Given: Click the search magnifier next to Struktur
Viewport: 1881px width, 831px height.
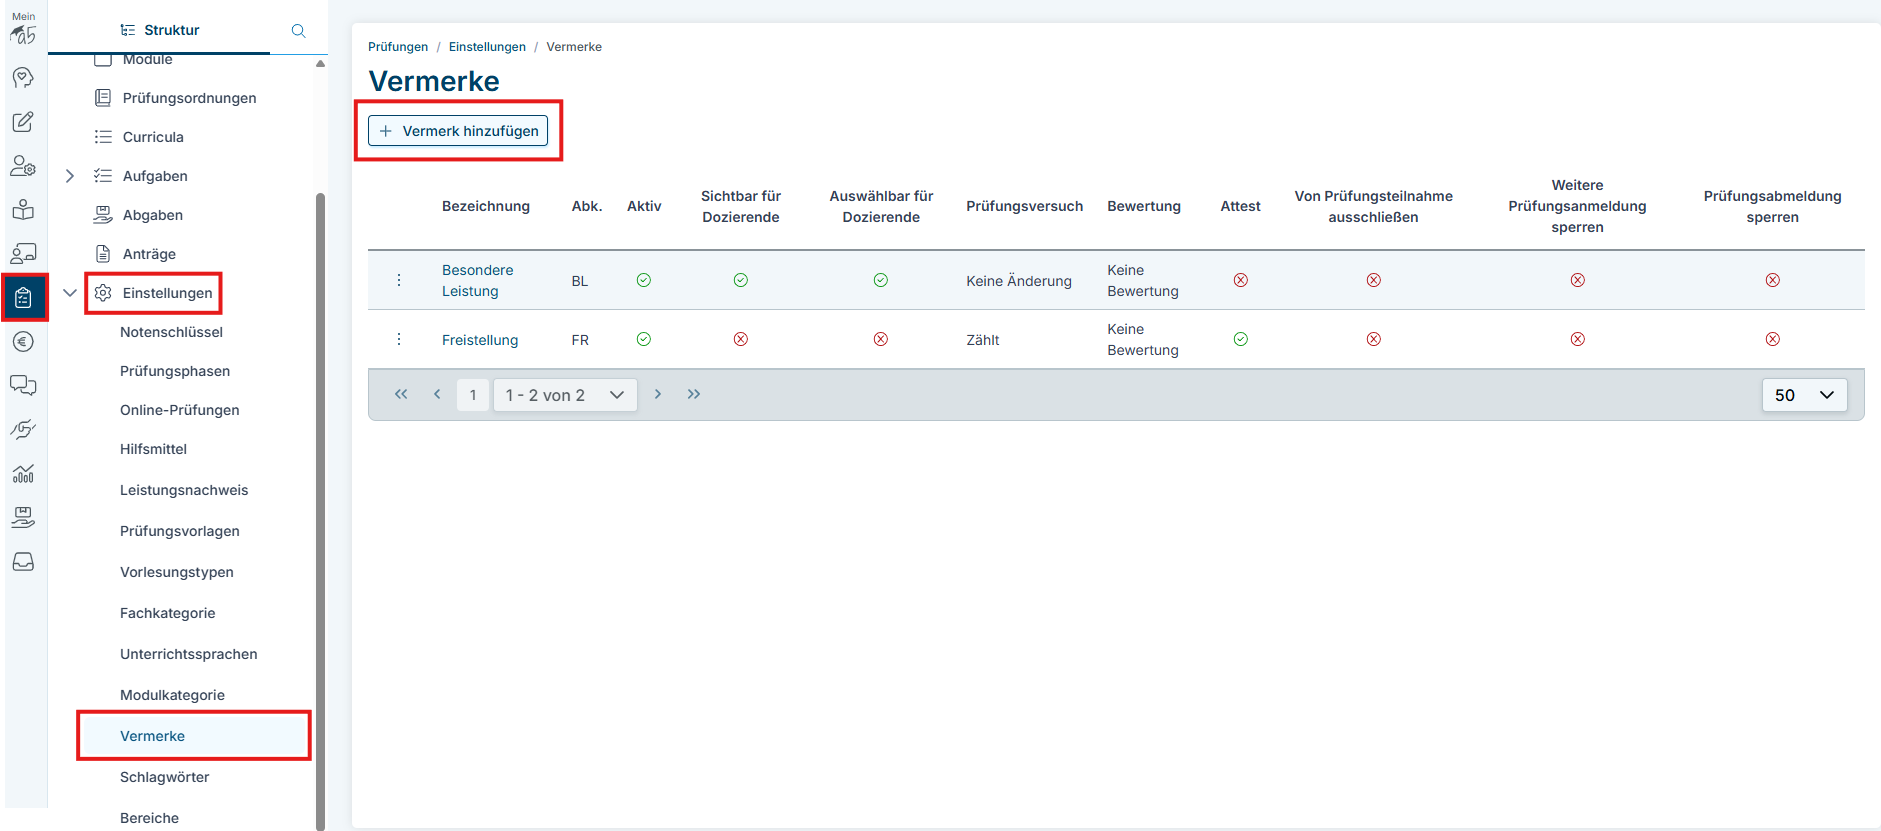Looking at the screenshot, I should 298,31.
